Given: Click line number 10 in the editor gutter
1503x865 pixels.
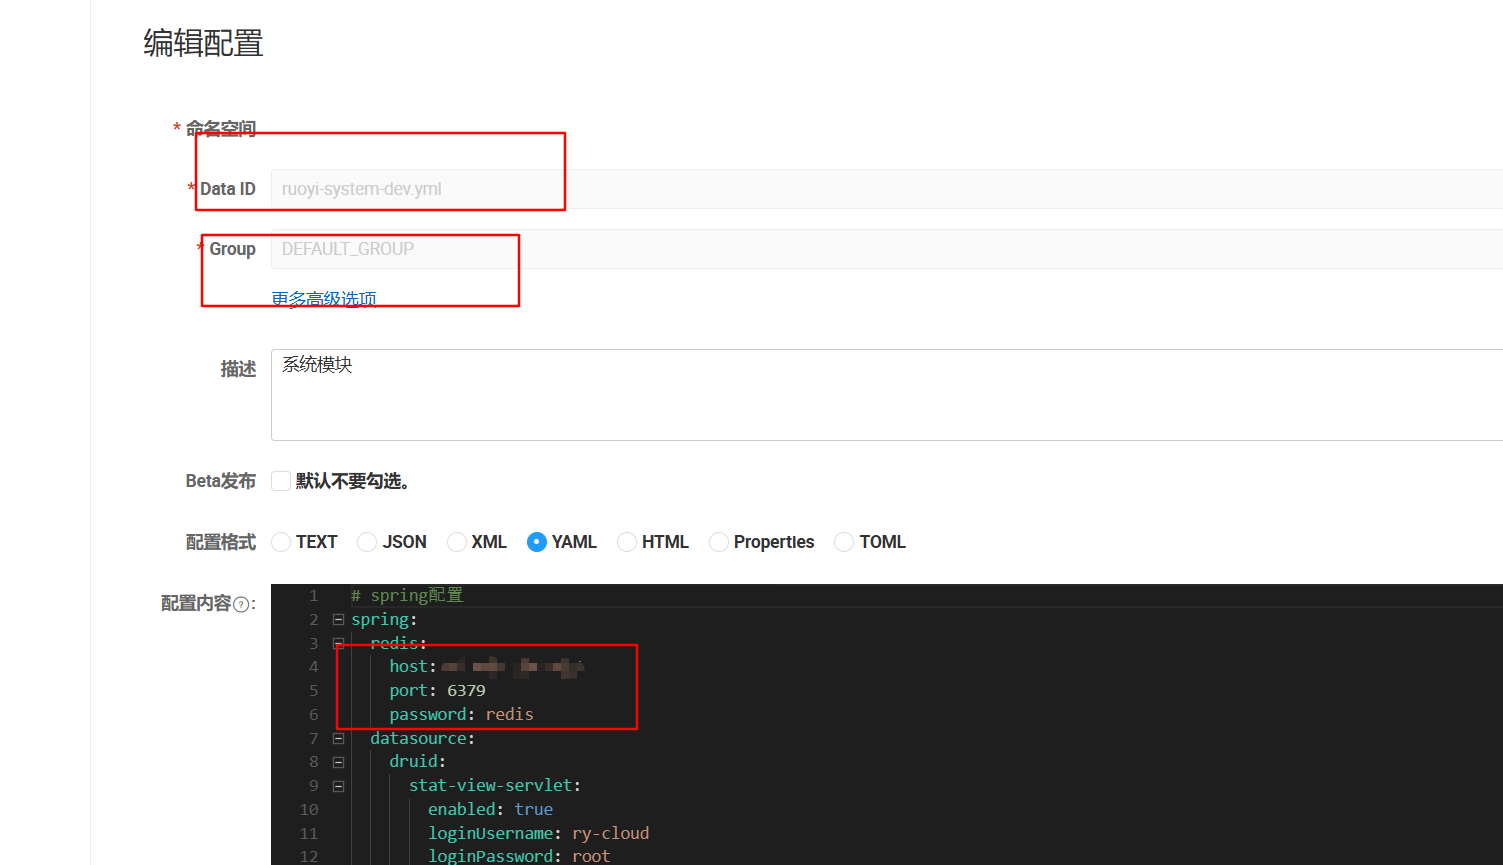Looking at the screenshot, I should pyautogui.click(x=309, y=809).
